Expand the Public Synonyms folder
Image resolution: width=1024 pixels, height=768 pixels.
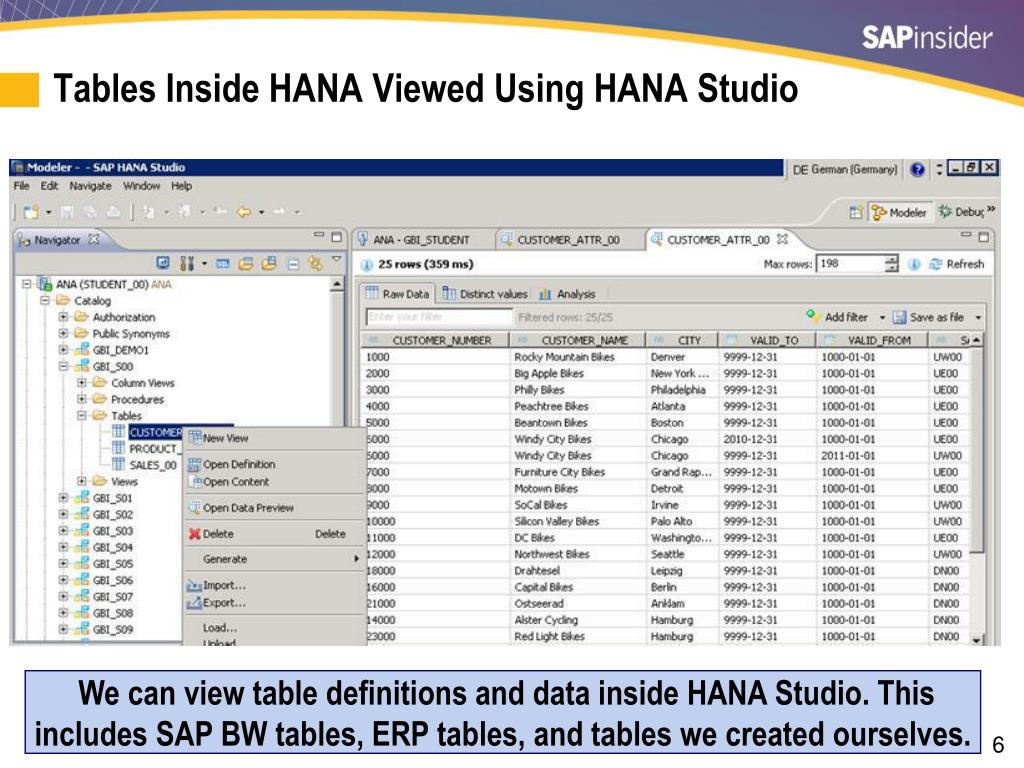(63, 333)
